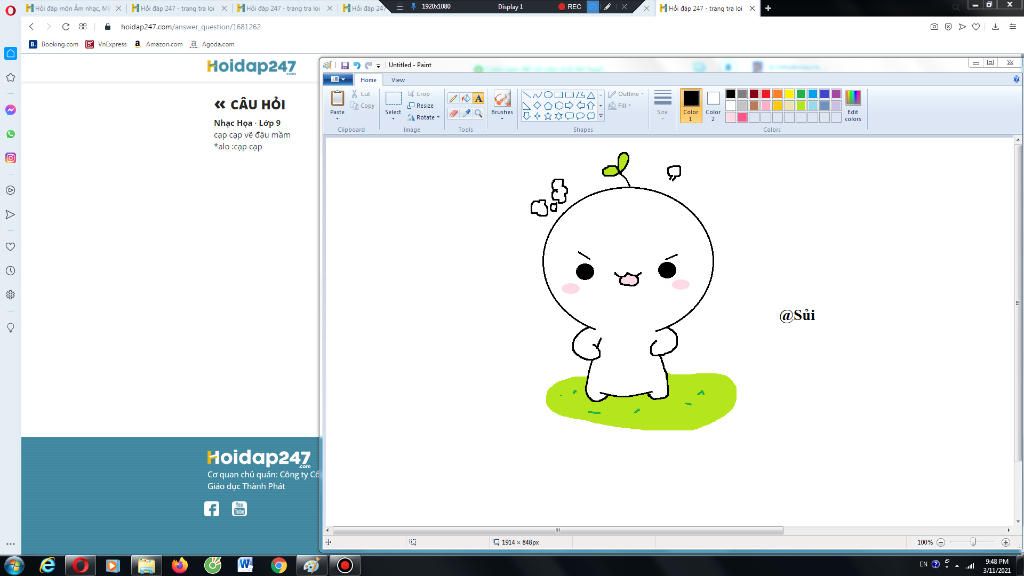
Task: Select the Color picker eyedropper tool
Action: click(466, 113)
